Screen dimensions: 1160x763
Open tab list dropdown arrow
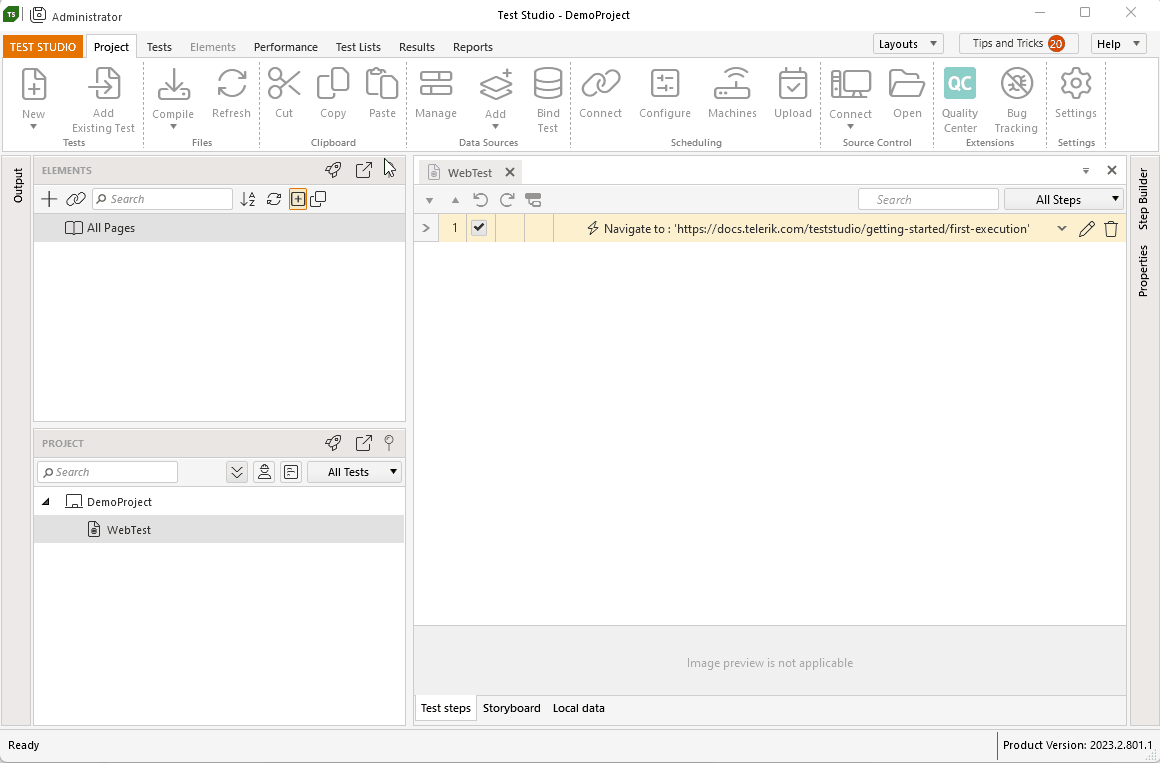1086,171
